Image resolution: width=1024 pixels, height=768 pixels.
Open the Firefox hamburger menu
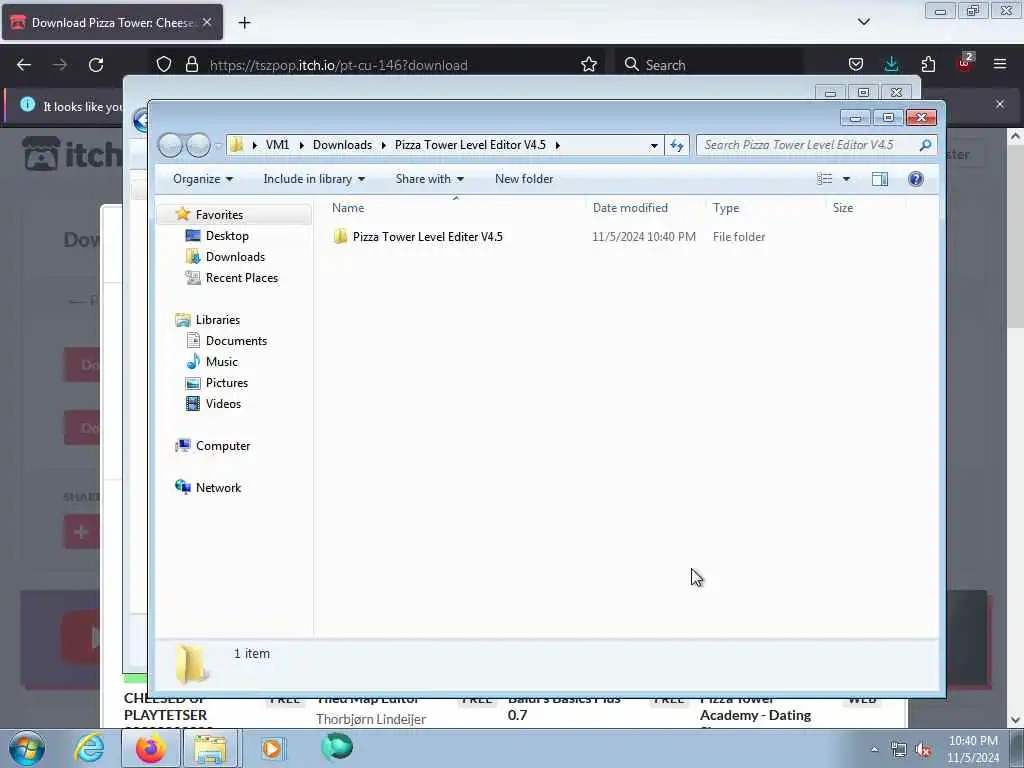pyautogui.click(x=1000, y=65)
